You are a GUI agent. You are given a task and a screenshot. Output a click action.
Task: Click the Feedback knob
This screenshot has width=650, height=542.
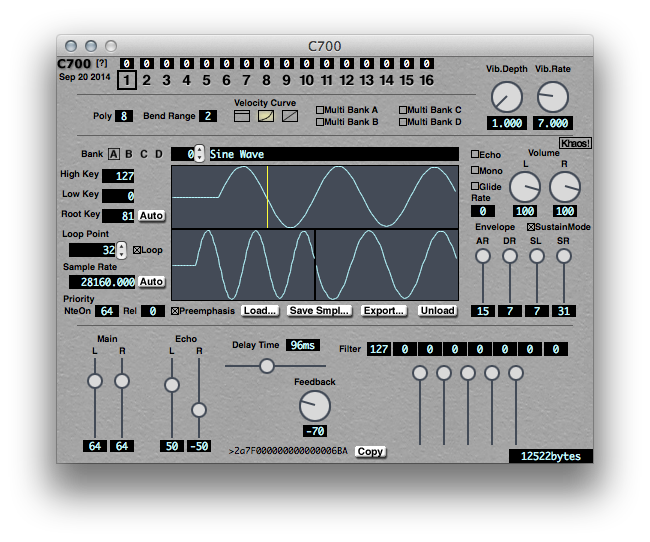314,405
